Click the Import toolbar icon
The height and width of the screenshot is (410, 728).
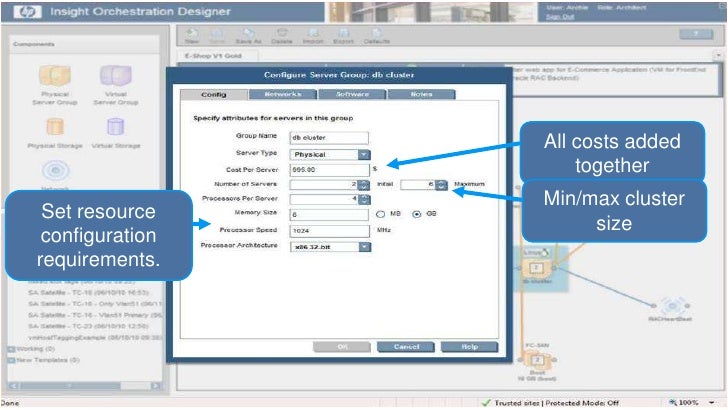[312, 33]
